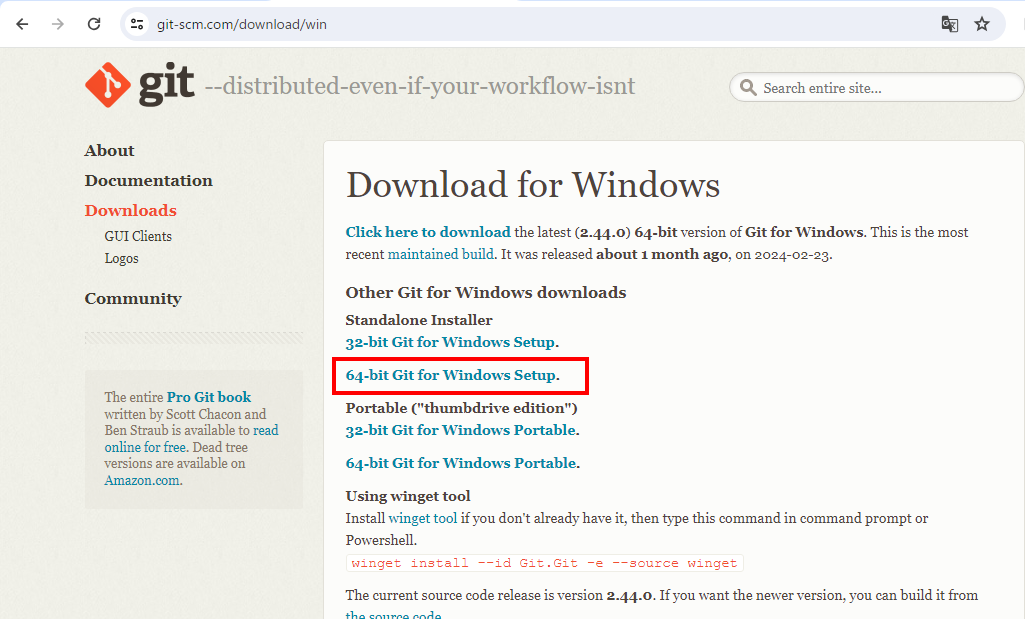Bookmark this page with star icon
This screenshot has height=619, width=1025.
point(982,24)
